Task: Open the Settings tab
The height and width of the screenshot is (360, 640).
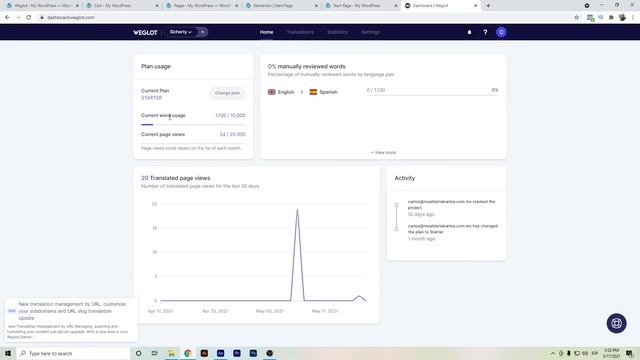Action: [370, 32]
